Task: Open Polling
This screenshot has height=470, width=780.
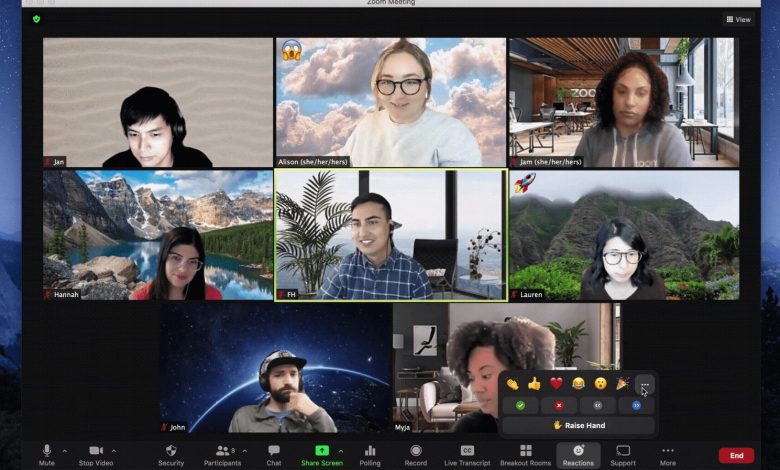Action: 370,455
